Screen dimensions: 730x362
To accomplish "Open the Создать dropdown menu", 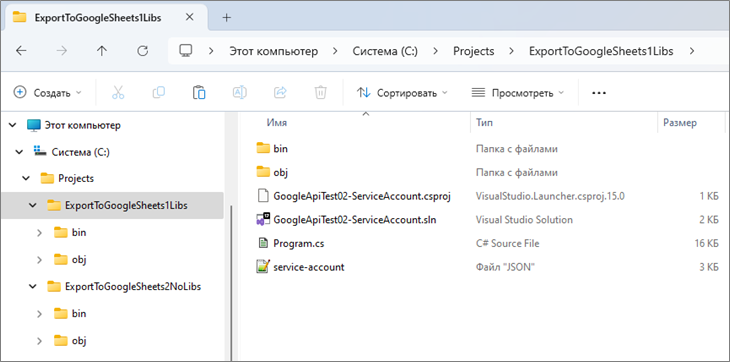I will [47, 93].
